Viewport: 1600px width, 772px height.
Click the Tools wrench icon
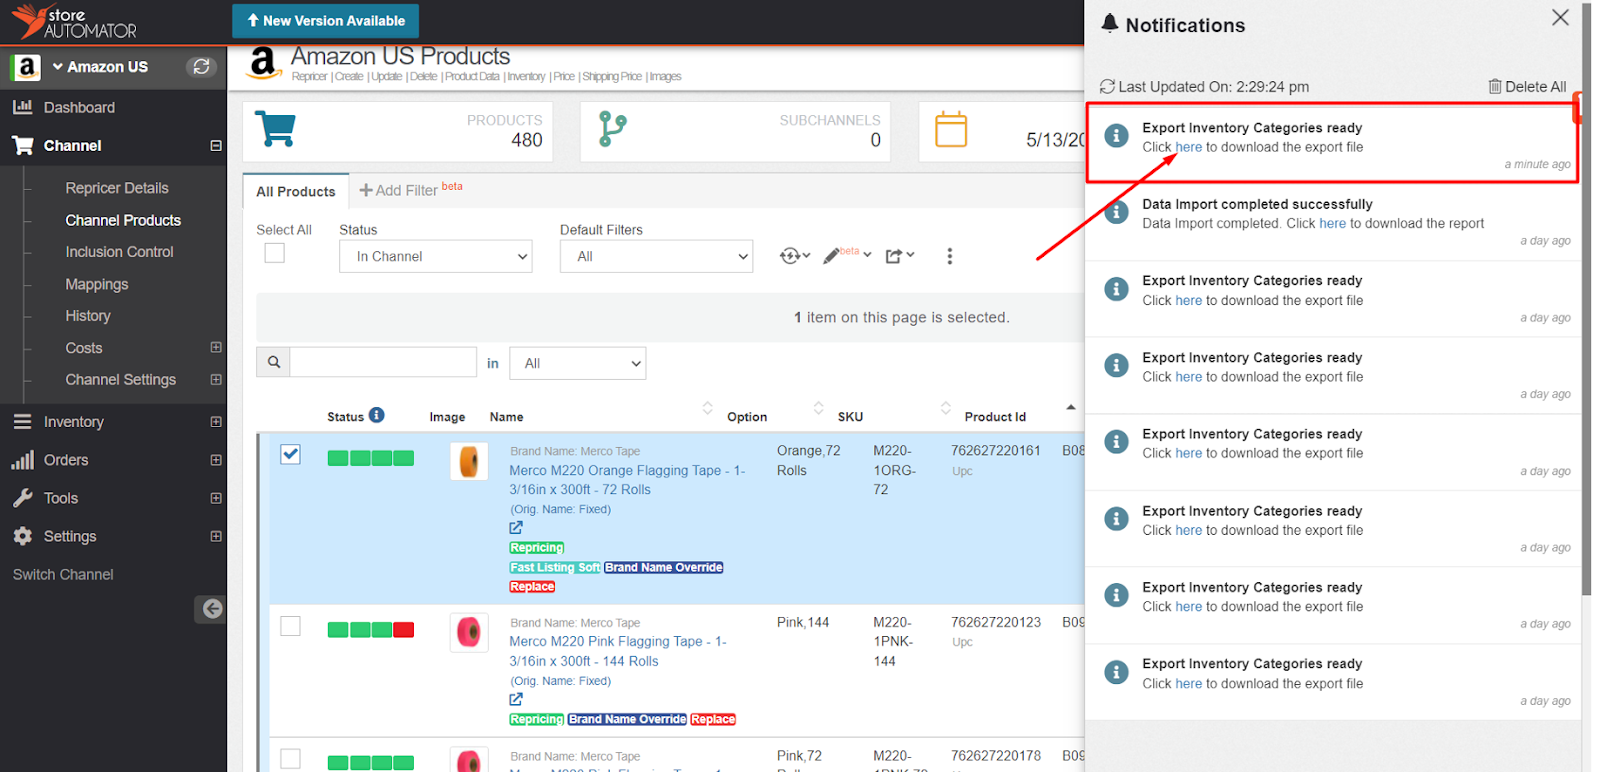(x=22, y=498)
